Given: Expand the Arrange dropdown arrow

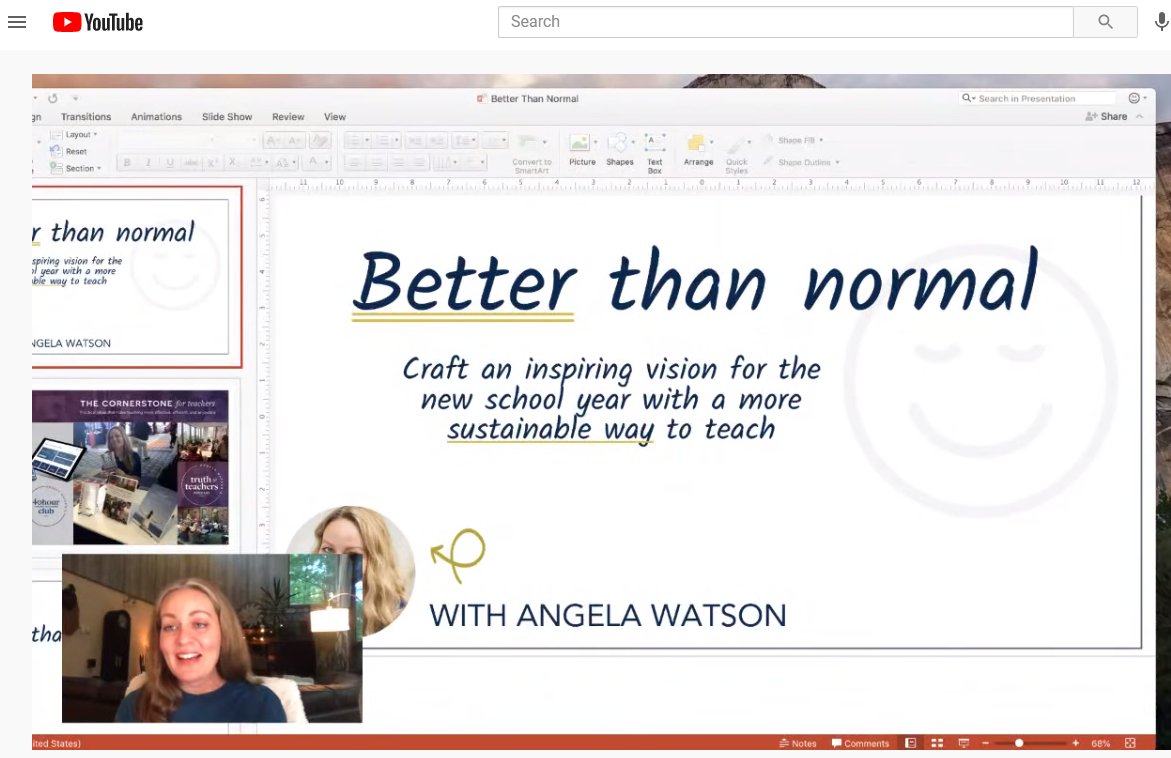Looking at the screenshot, I should (x=711, y=142).
